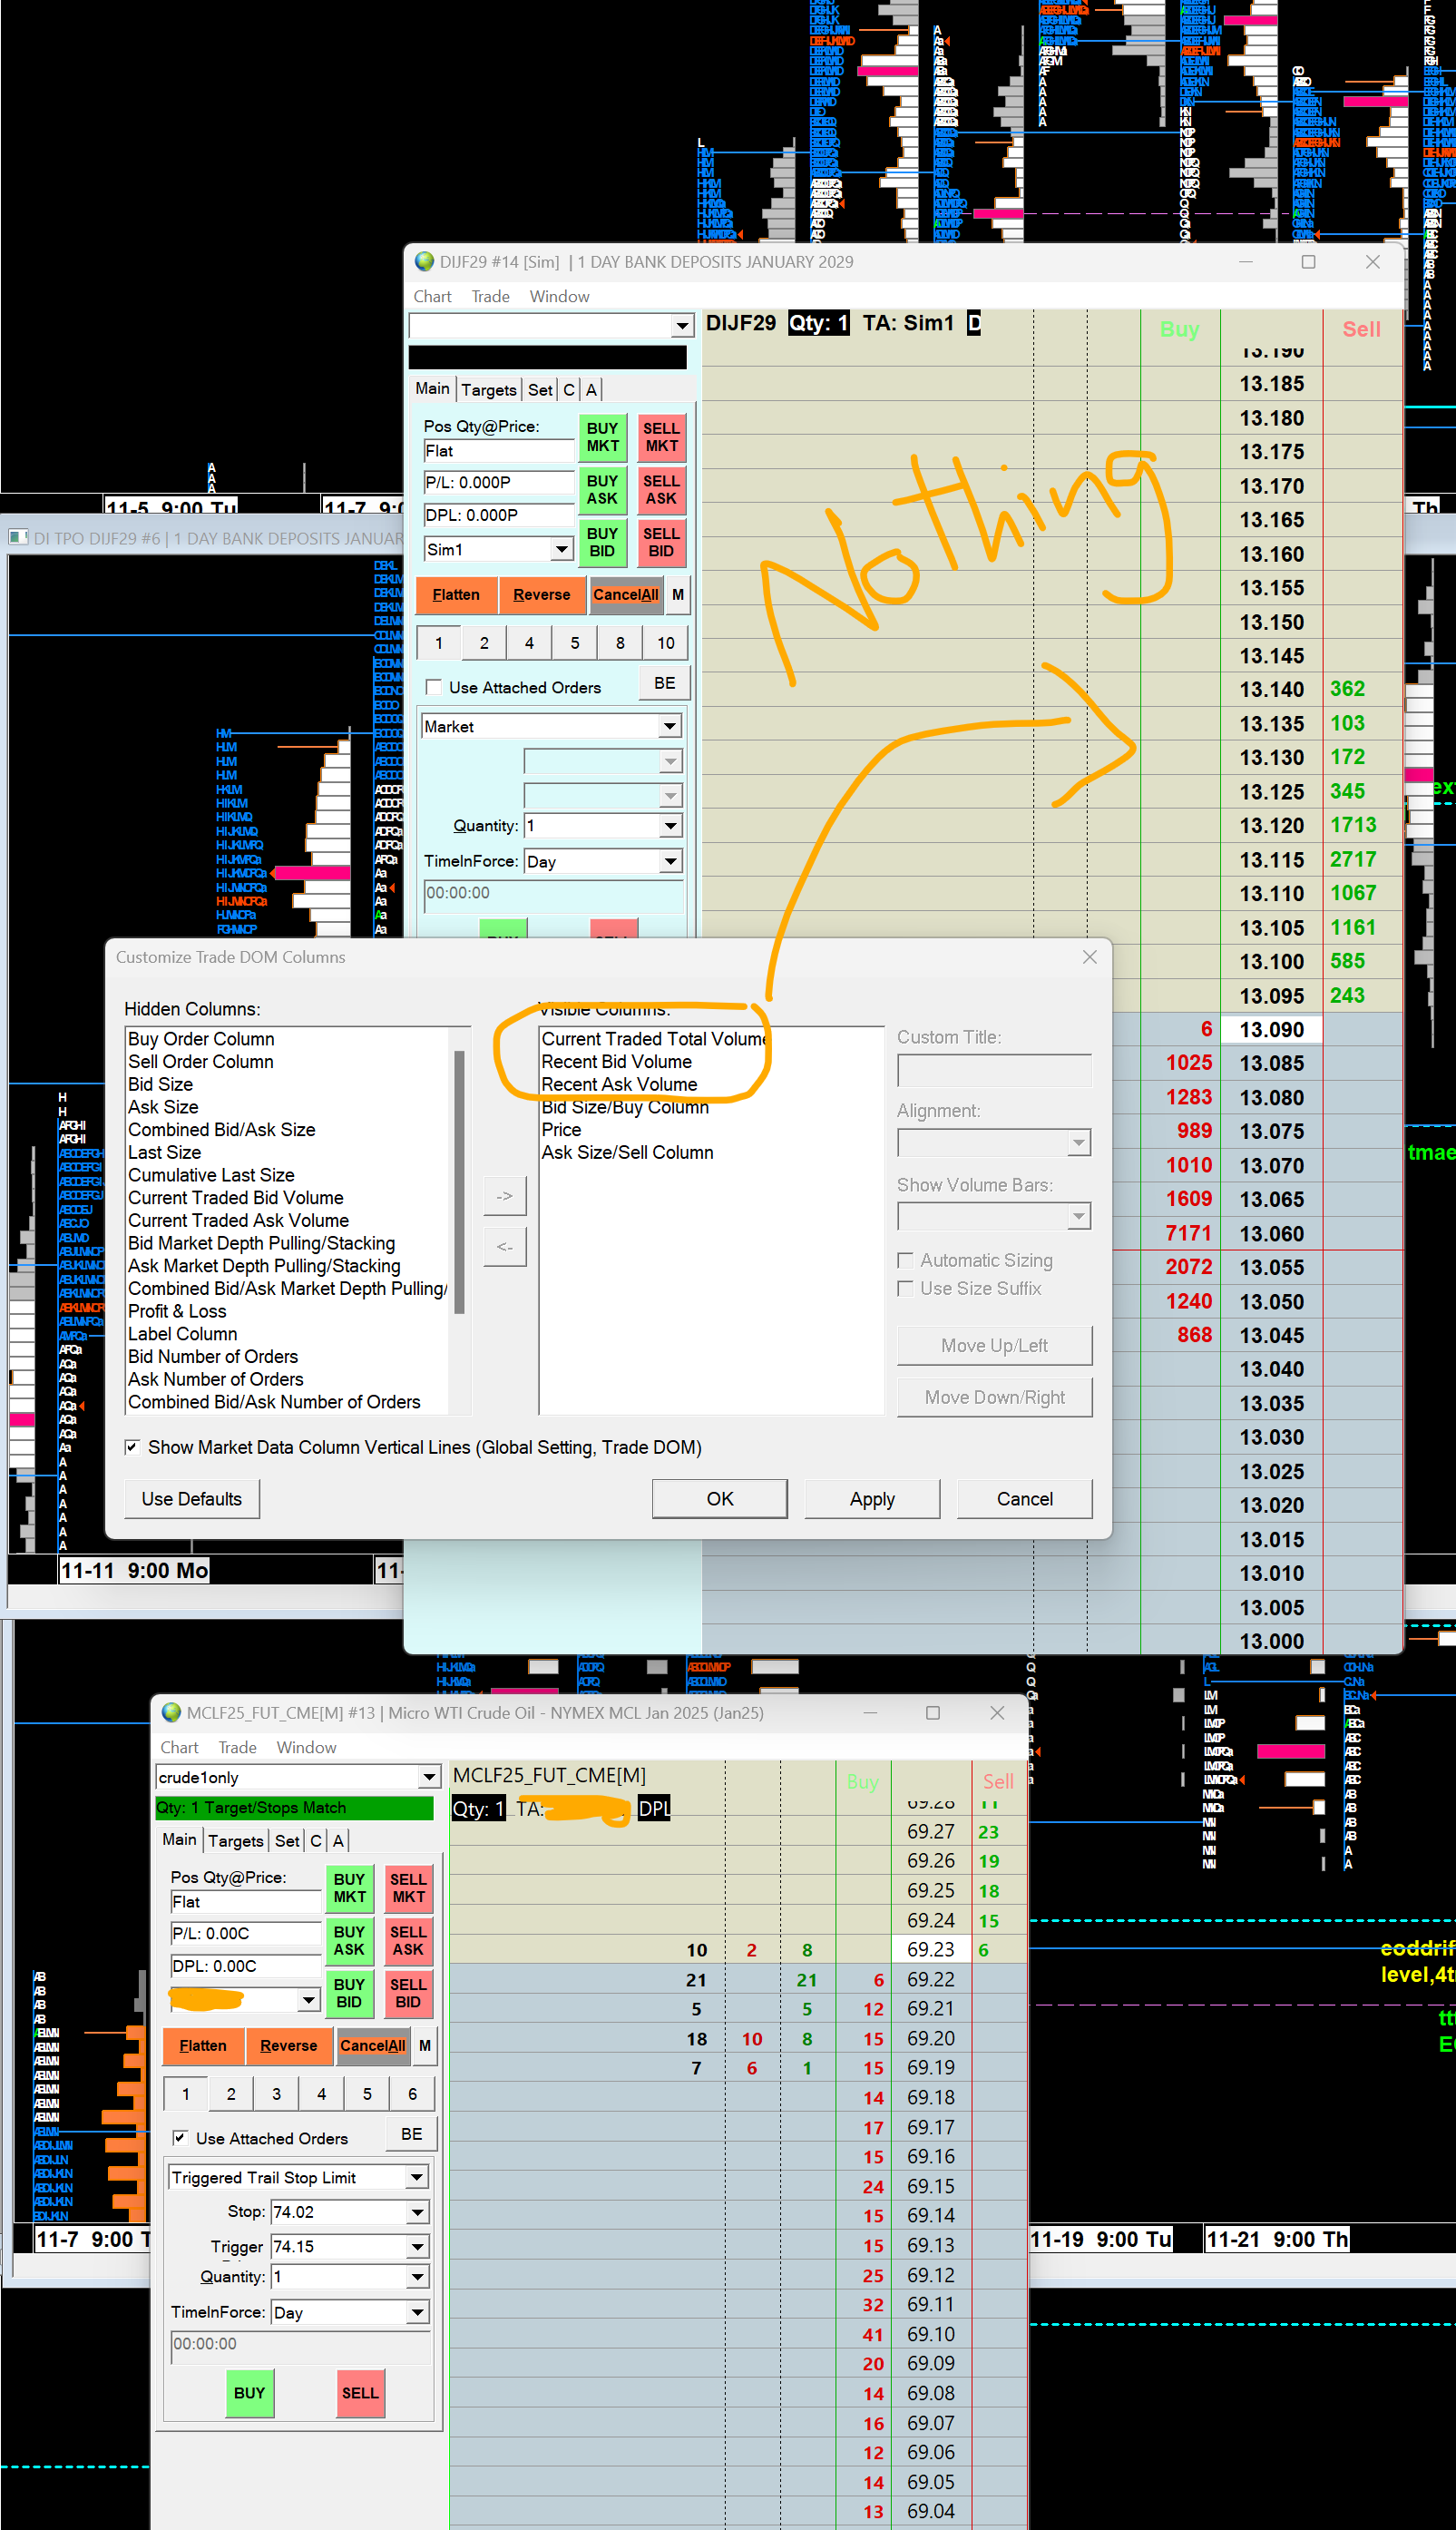Close the Customize Trade DOM Columns dialog
1456x2530 pixels.
click(x=1089, y=957)
